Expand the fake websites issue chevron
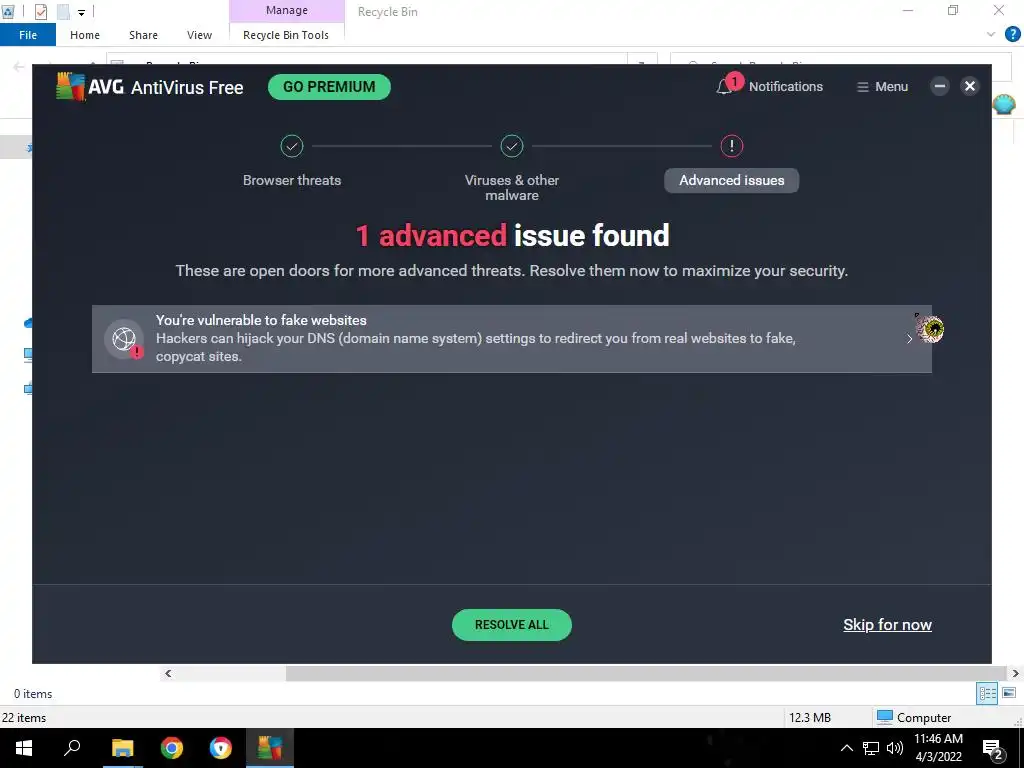The image size is (1024, 768). click(x=909, y=339)
